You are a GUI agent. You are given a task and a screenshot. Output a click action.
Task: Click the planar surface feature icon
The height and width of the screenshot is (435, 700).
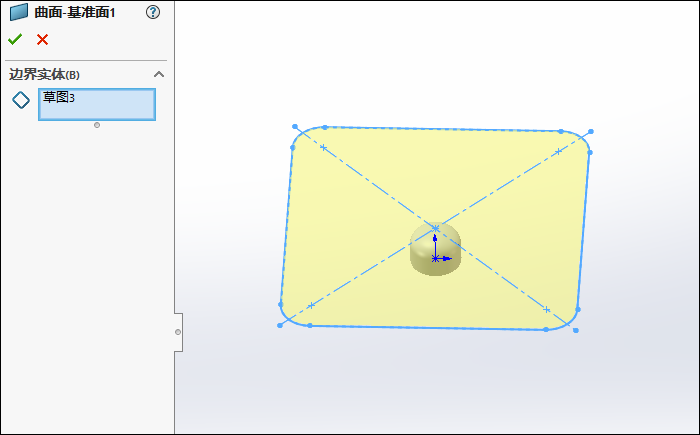click(x=19, y=12)
